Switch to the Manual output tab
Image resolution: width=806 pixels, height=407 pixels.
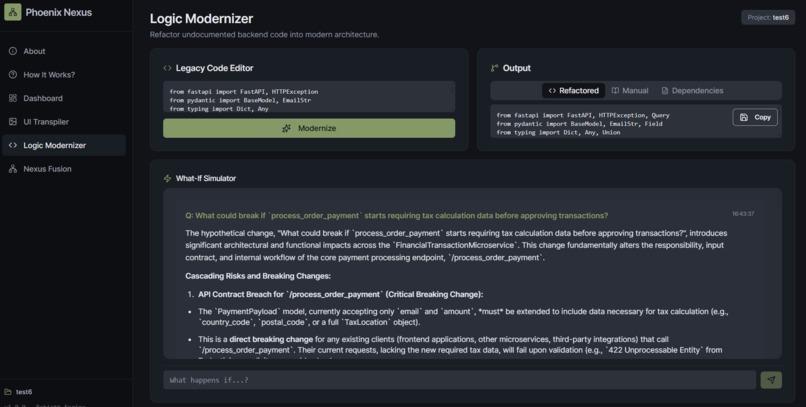tap(630, 90)
